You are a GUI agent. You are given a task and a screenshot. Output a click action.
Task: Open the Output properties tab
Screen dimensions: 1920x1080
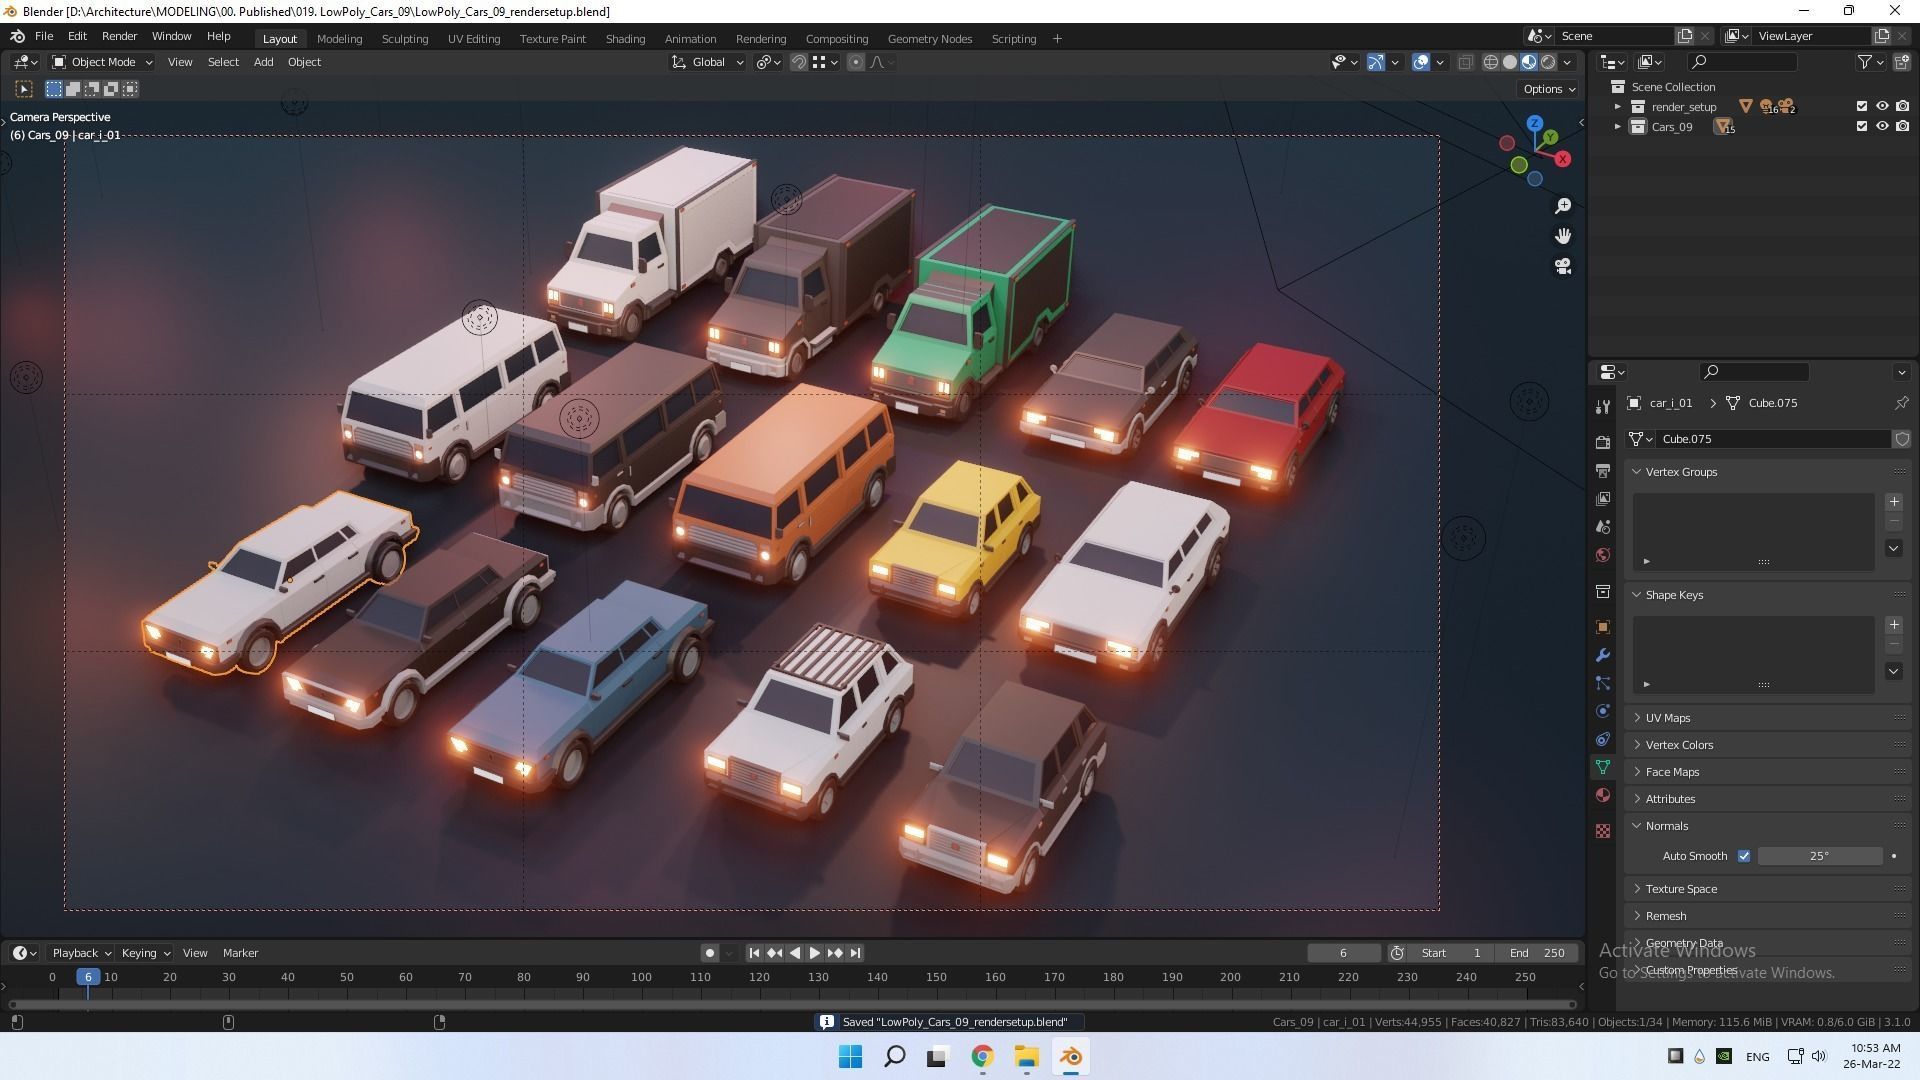coord(1603,470)
